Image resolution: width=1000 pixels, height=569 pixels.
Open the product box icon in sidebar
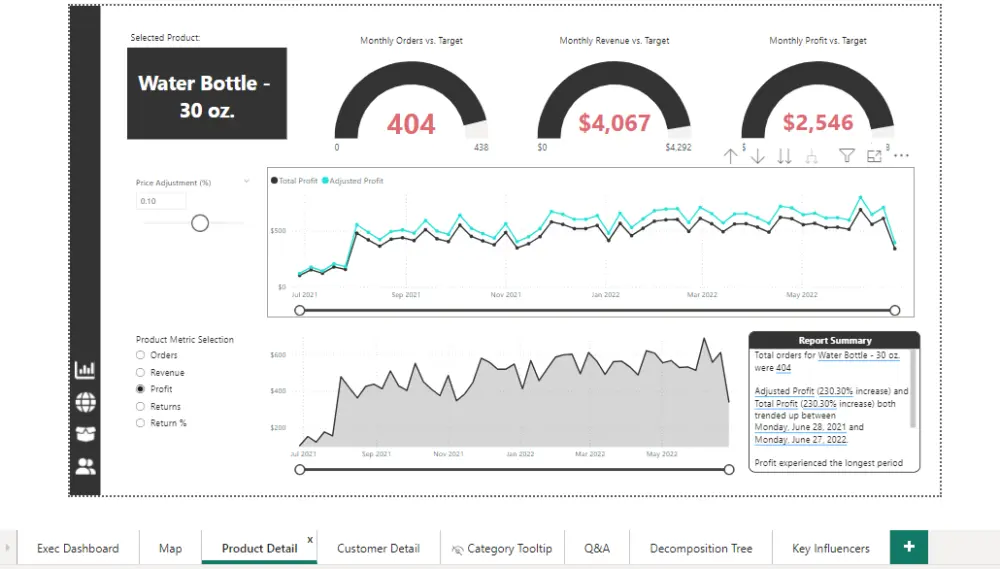[x=85, y=434]
